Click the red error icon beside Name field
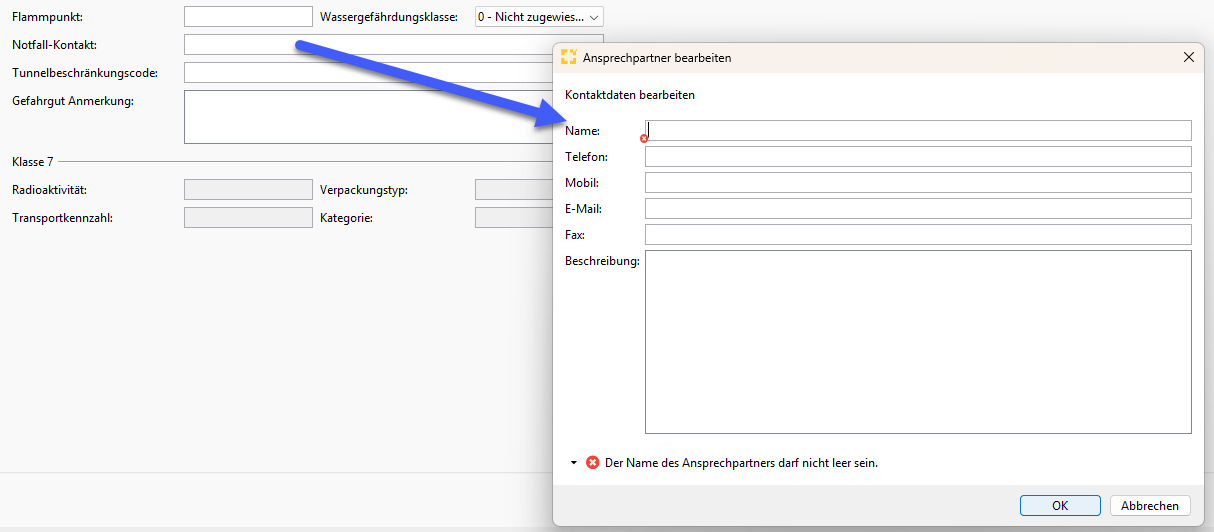The image size is (1214, 532). pyautogui.click(x=644, y=138)
